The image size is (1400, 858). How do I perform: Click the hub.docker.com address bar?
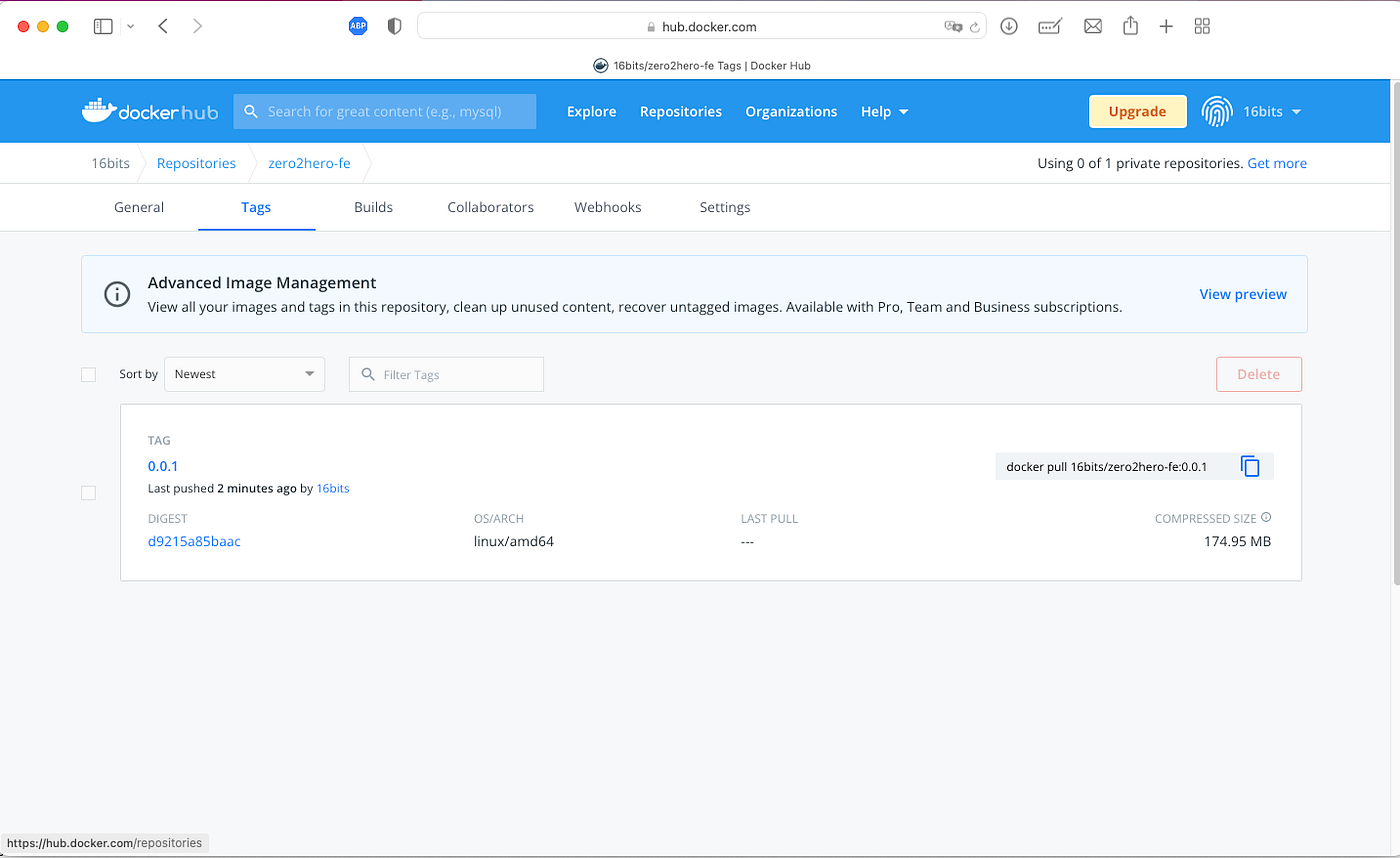(x=701, y=27)
